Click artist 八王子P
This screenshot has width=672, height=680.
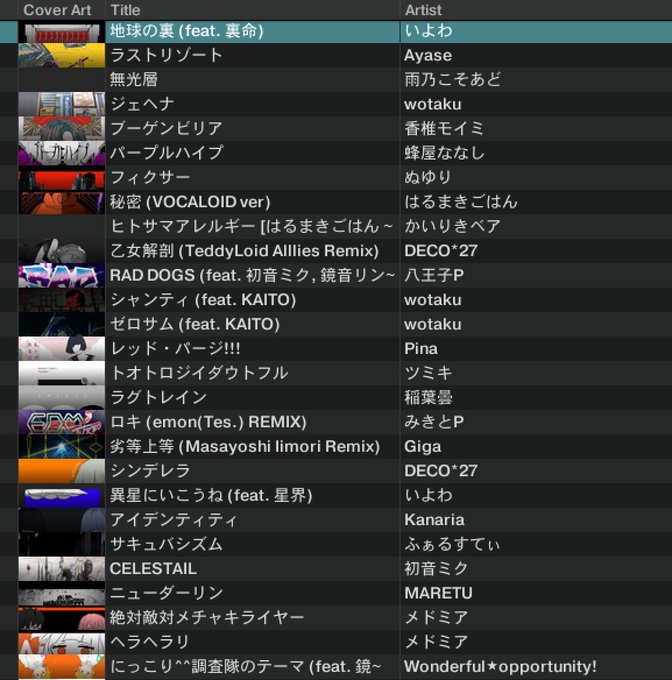tap(434, 275)
